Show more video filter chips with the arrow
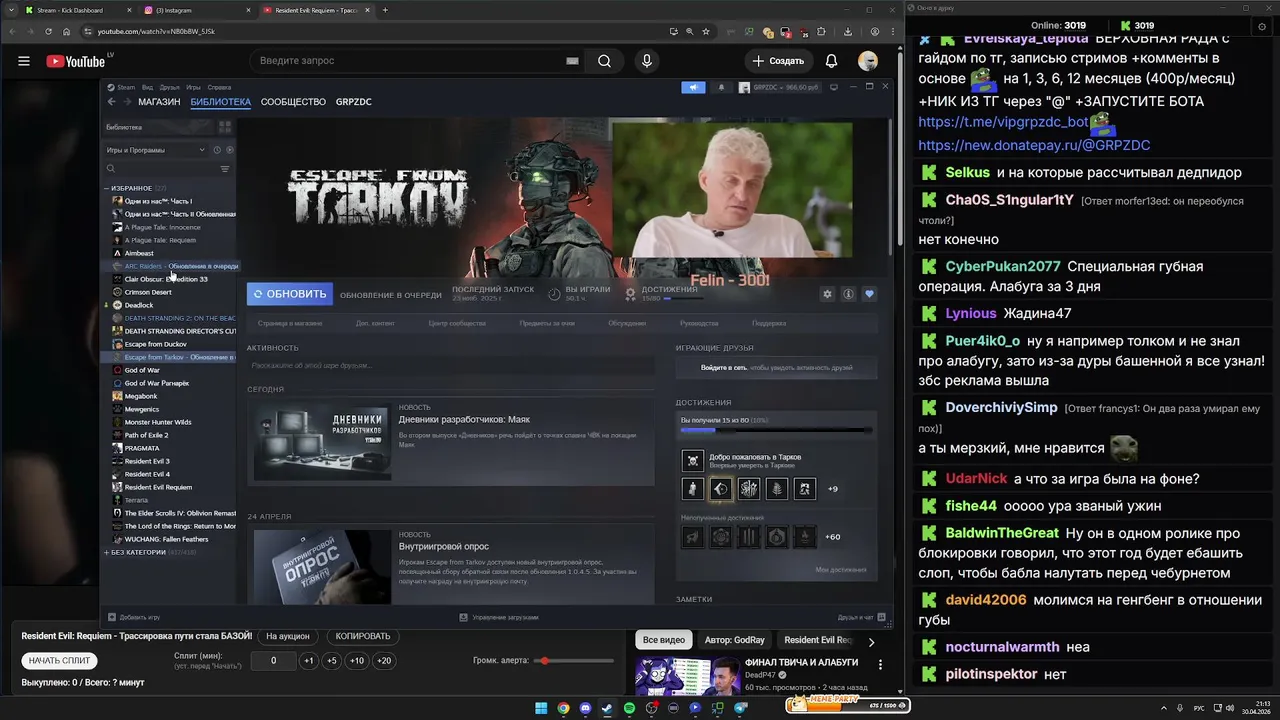 [871, 641]
